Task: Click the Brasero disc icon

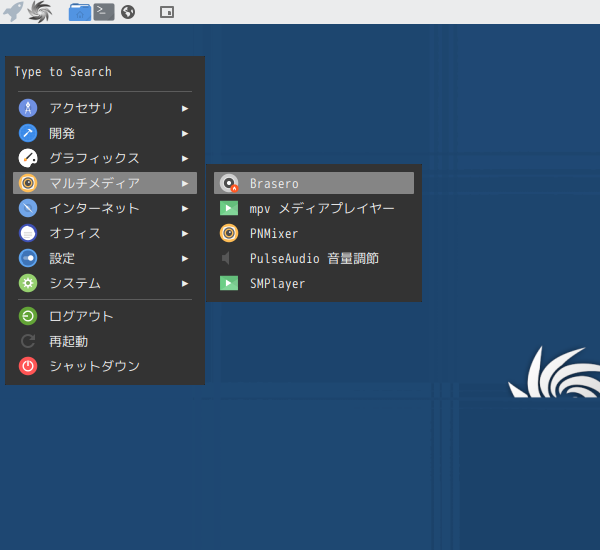Action: pos(229,183)
